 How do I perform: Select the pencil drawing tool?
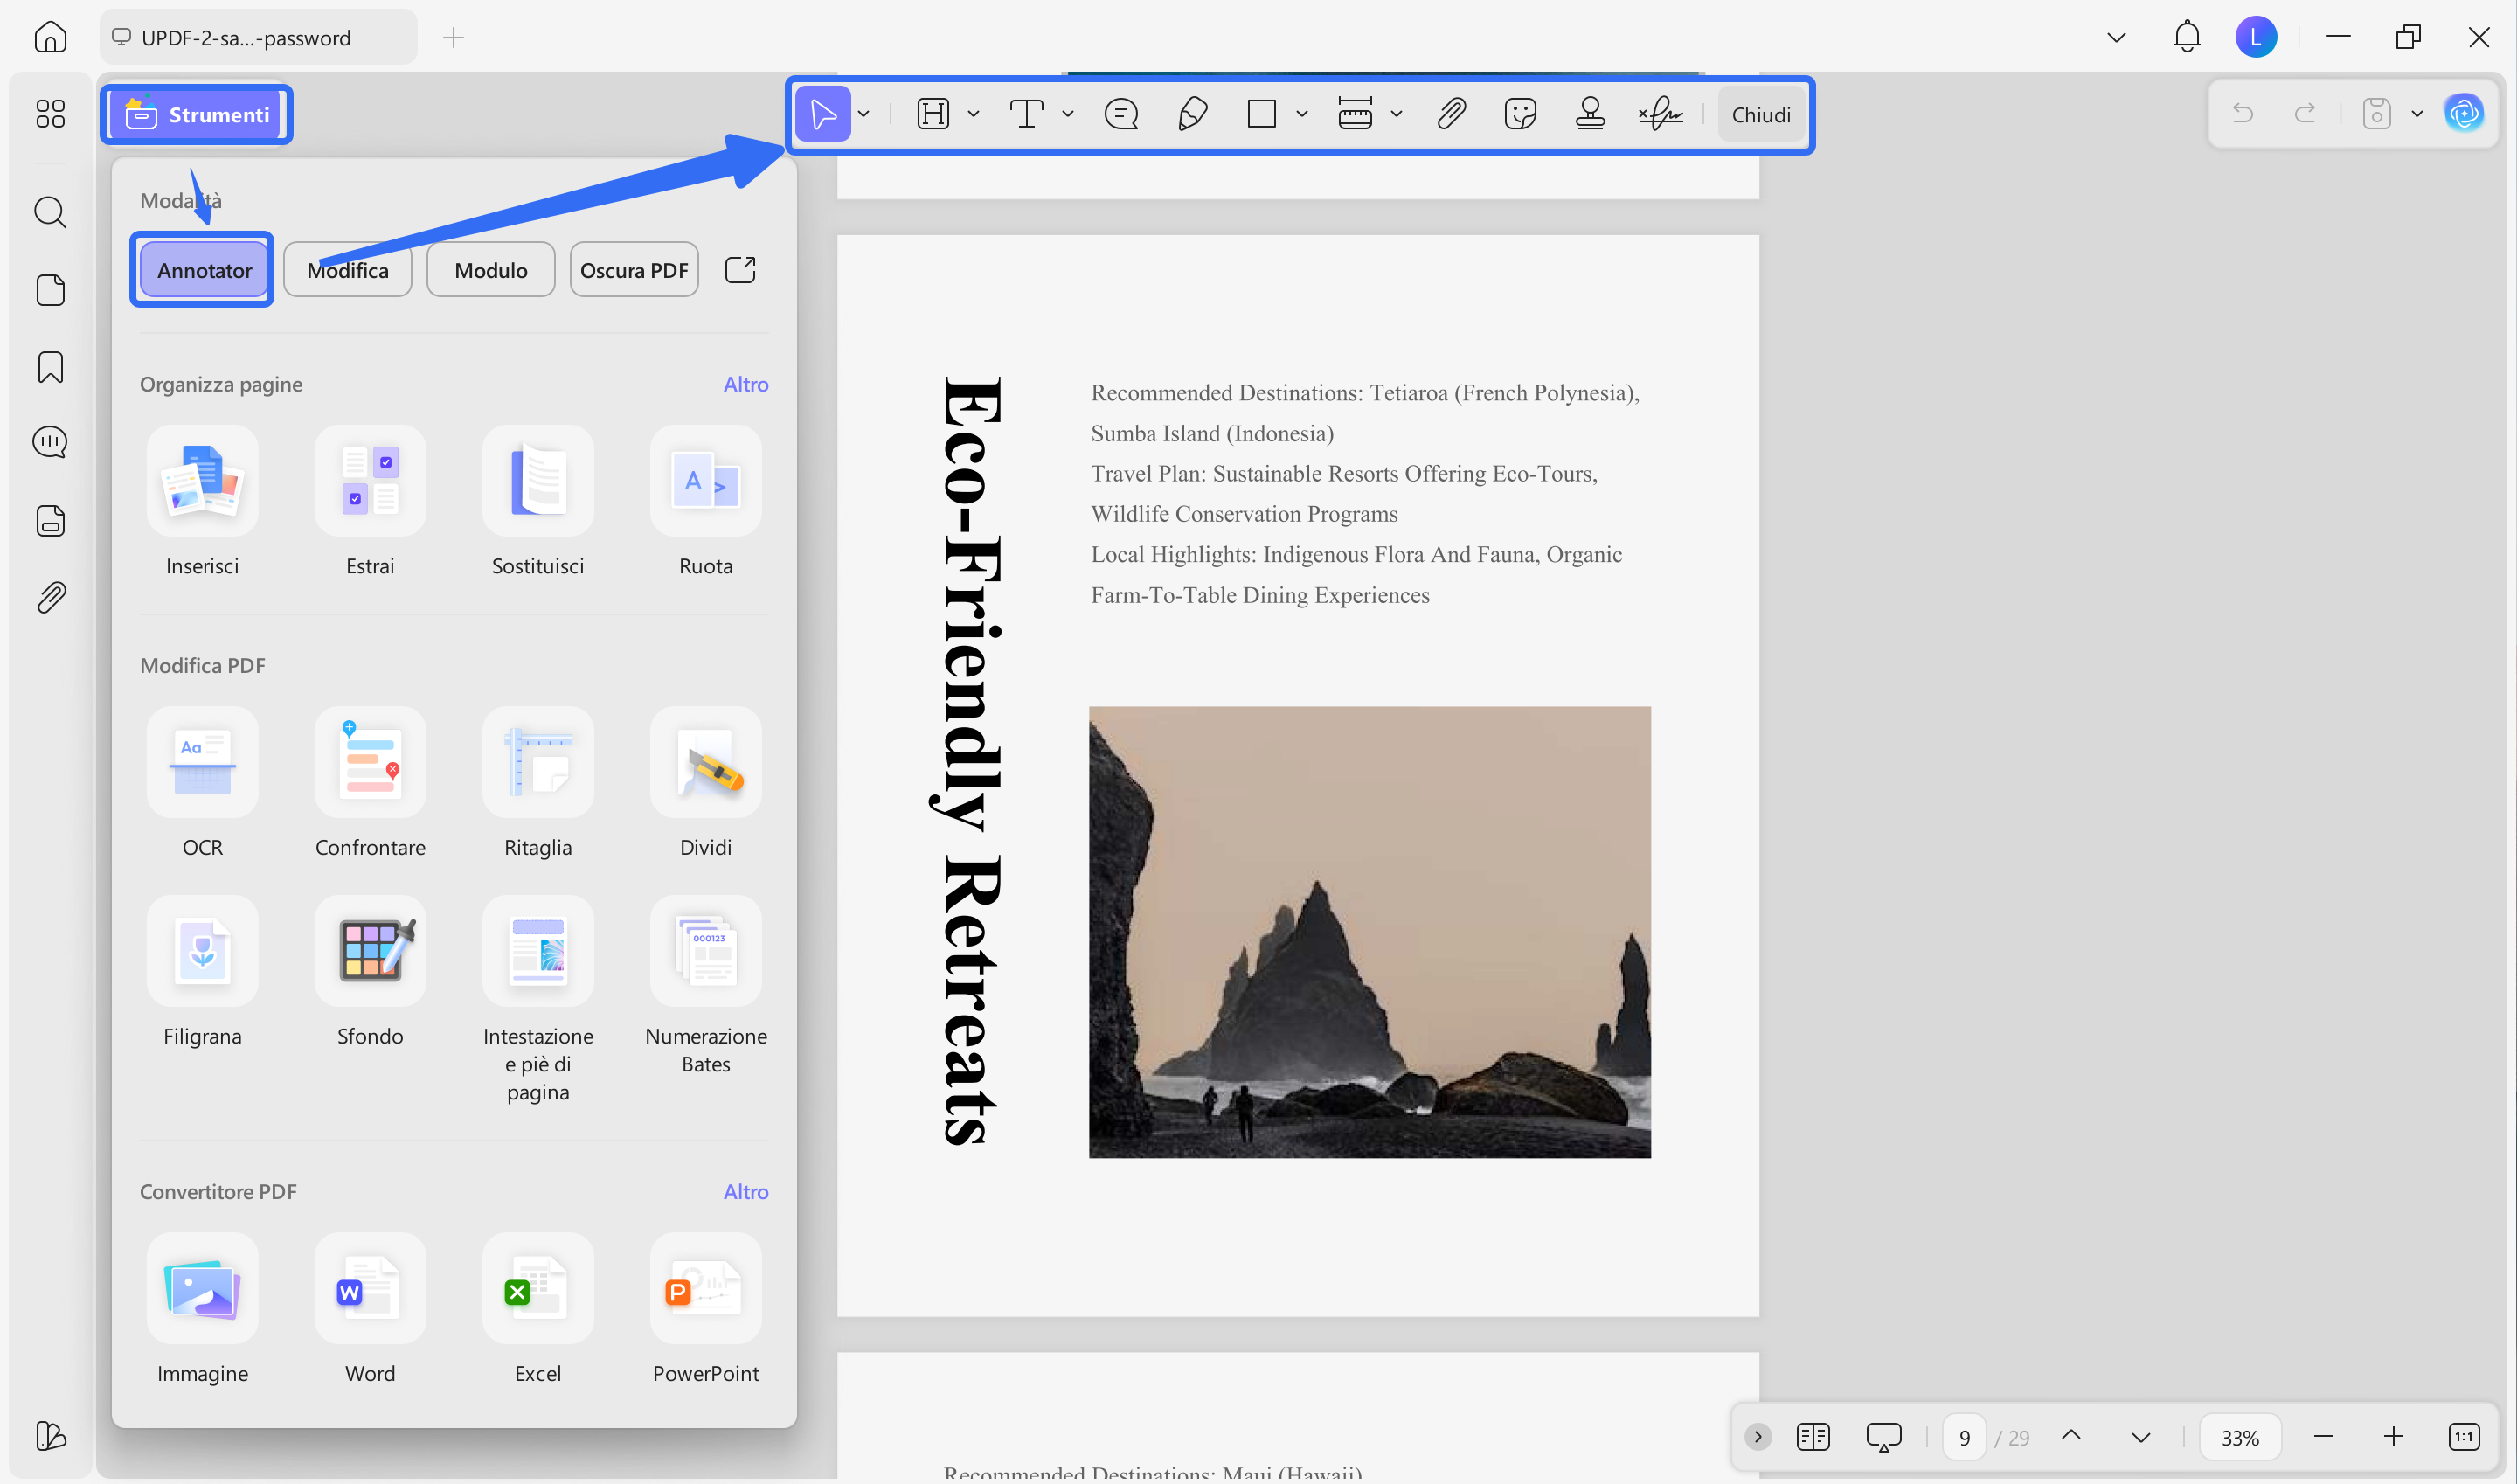click(x=1192, y=114)
